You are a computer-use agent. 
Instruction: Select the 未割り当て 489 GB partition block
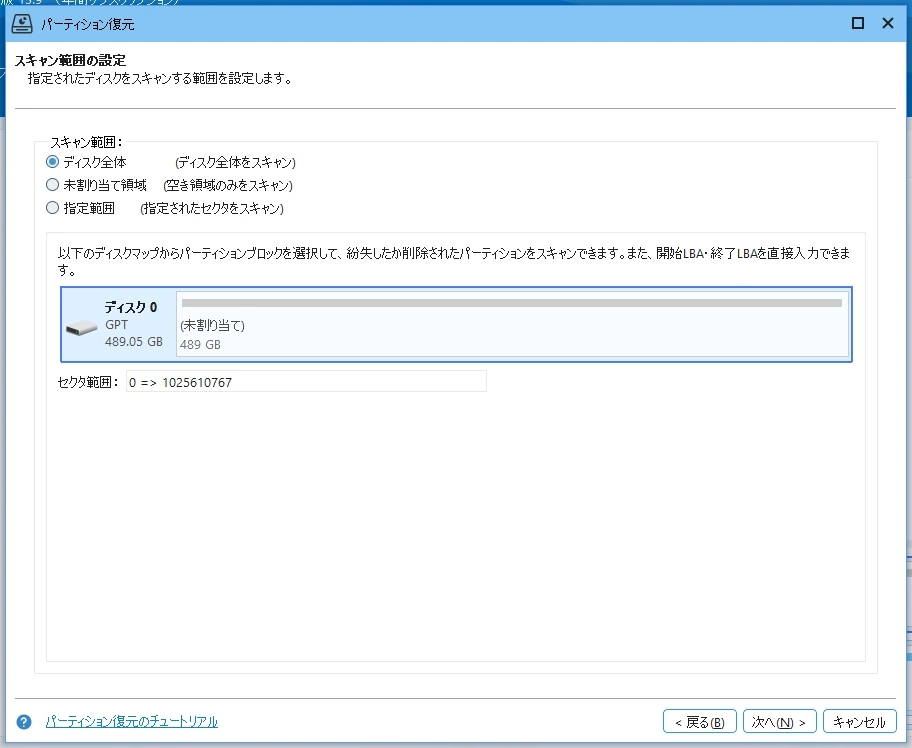512,324
